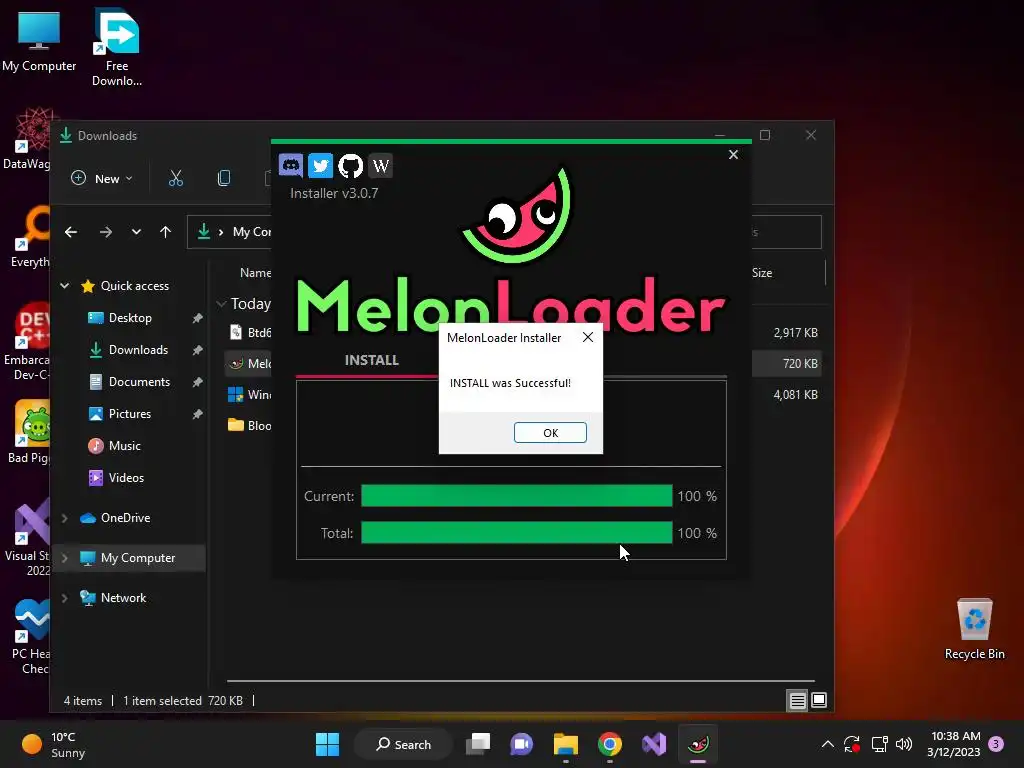Open the Recycle Bin desktop icon

pos(974,629)
